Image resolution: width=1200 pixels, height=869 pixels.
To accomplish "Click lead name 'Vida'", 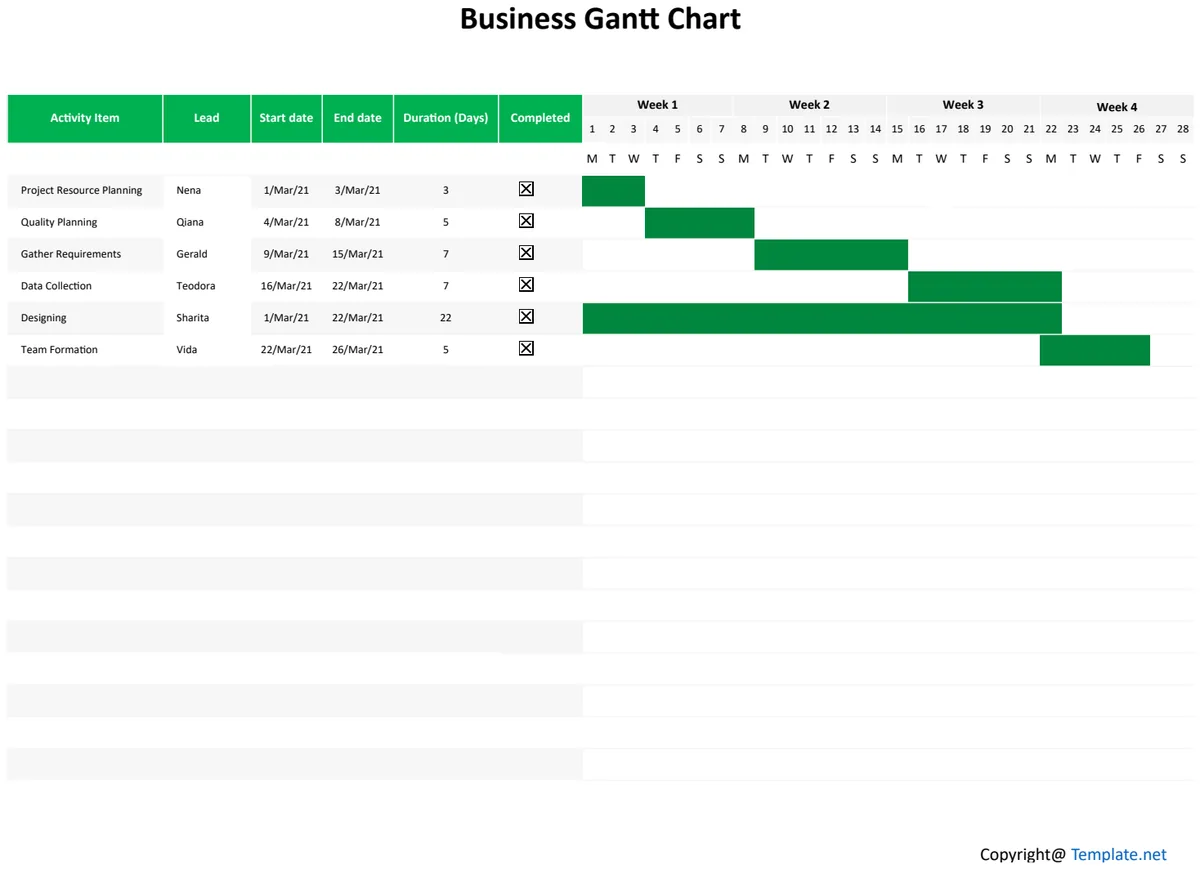I will (x=187, y=350).
